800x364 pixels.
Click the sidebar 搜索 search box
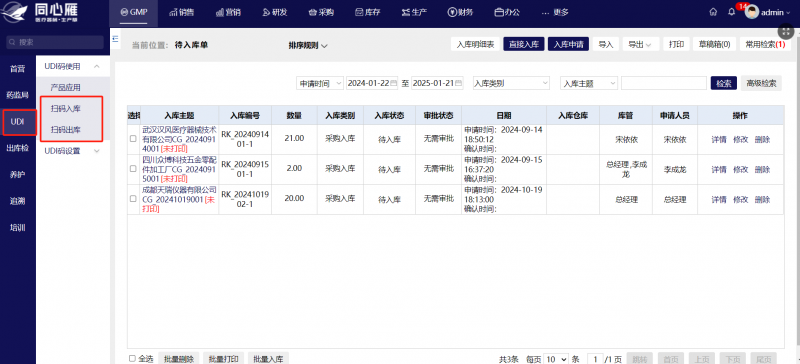[x=55, y=43]
